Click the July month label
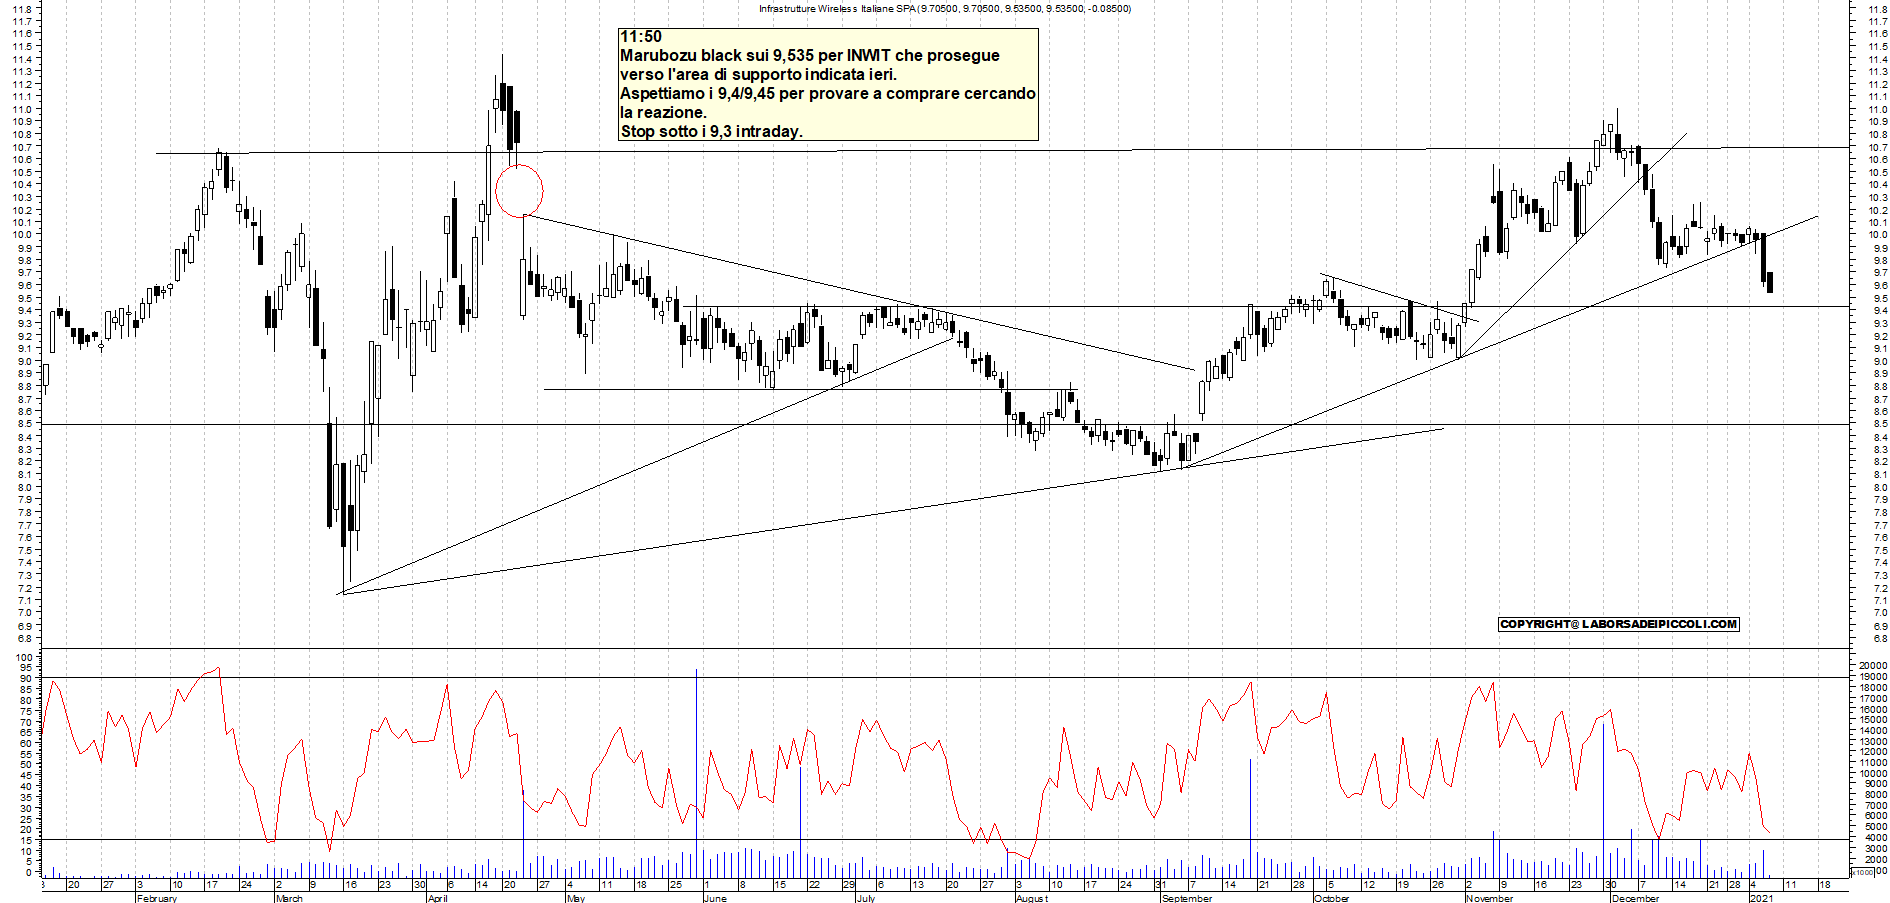 pos(865,898)
